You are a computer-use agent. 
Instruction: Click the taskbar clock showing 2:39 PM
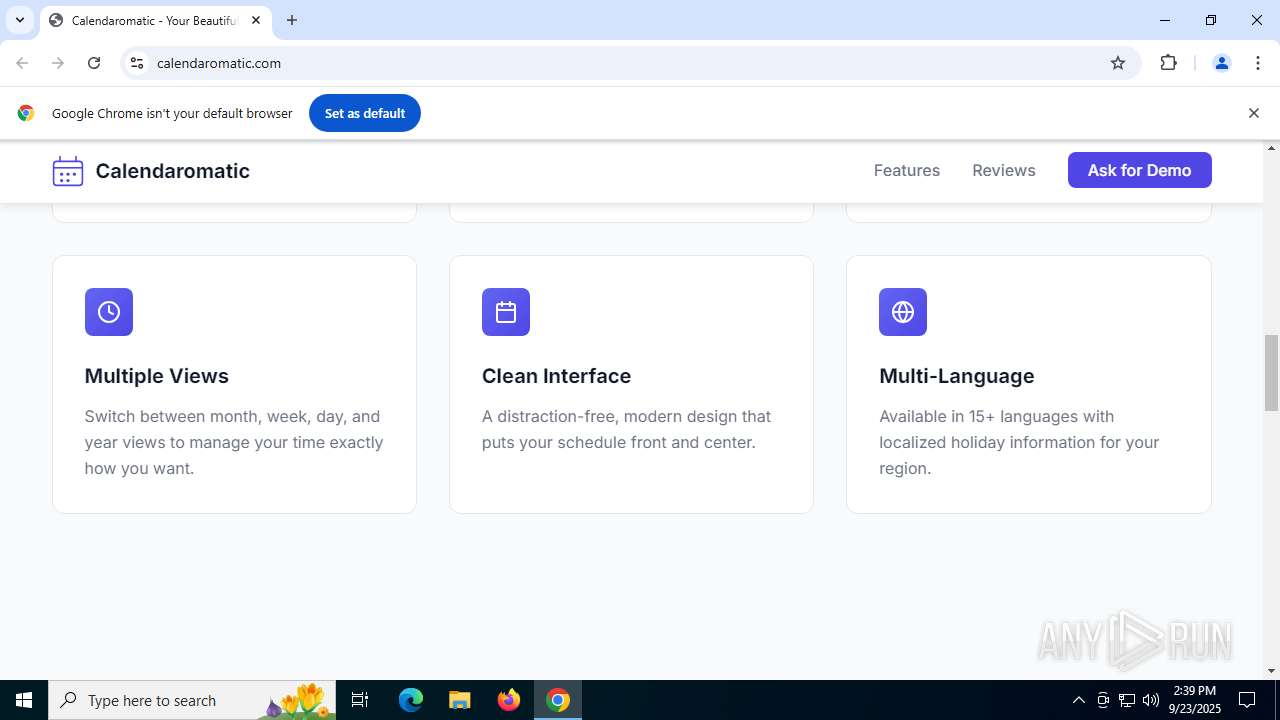pyautogui.click(x=1195, y=700)
